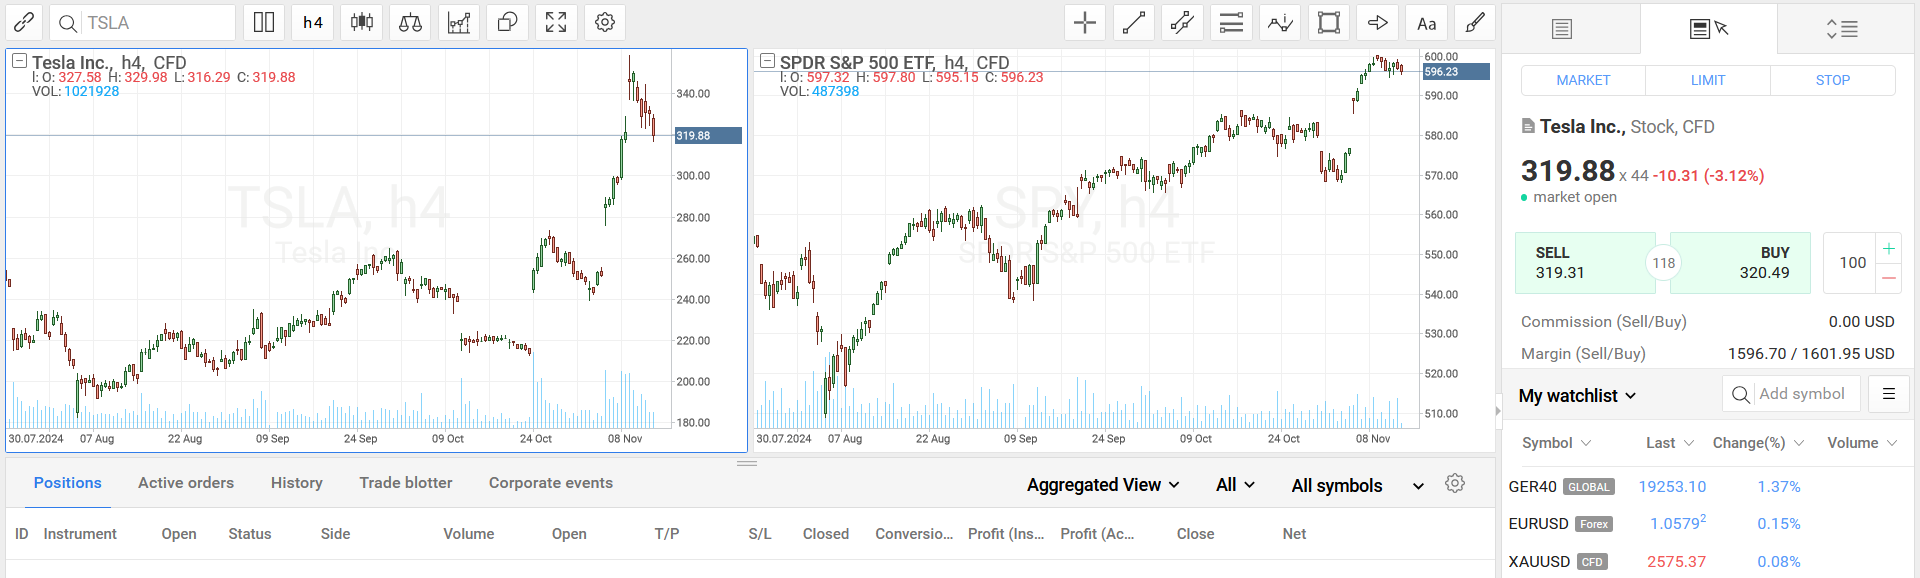Viewport: 1920px width, 578px height.
Task: Click the TSLA symbol search field
Action: pyautogui.click(x=142, y=22)
